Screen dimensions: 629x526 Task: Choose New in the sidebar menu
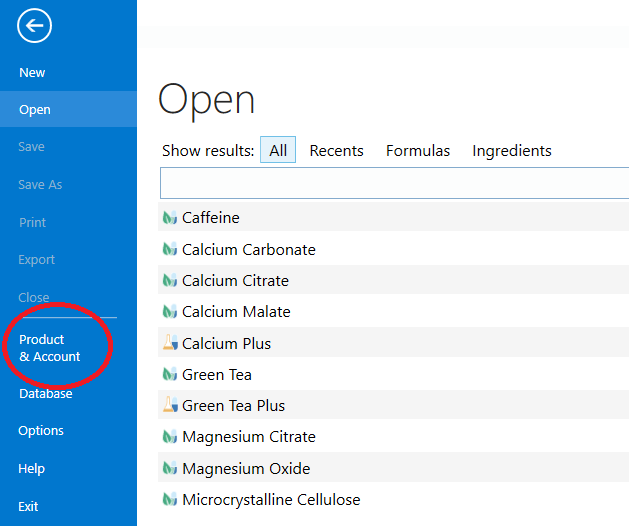[32, 73]
